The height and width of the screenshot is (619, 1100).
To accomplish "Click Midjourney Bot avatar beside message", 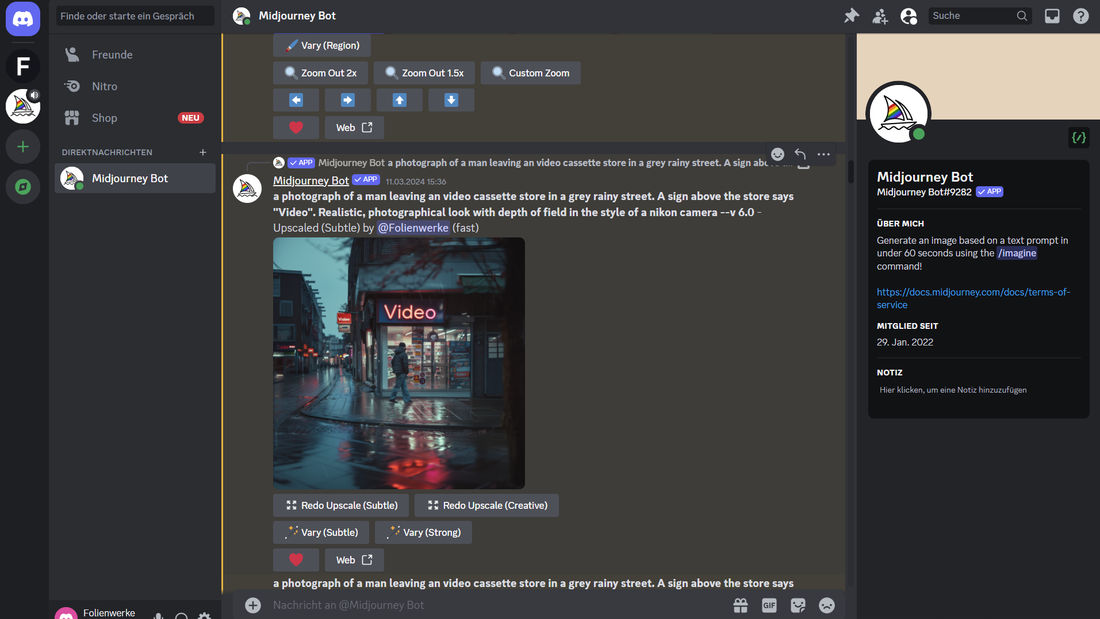I will coord(247,189).
